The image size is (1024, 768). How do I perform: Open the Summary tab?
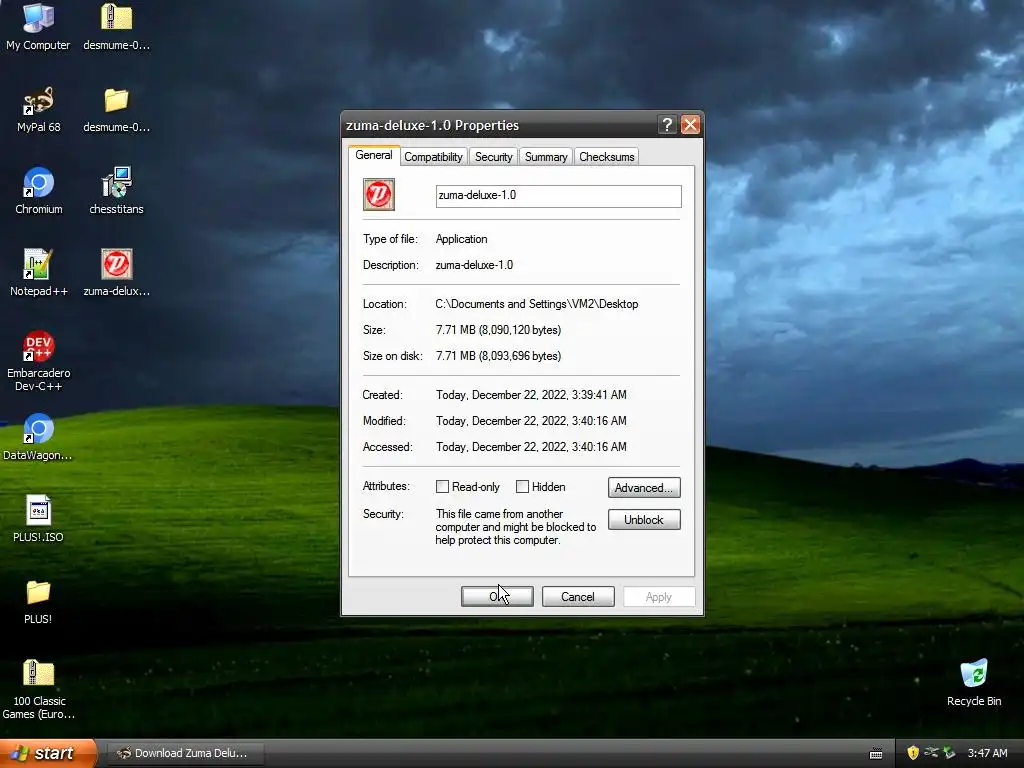click(x=546, y=157)
